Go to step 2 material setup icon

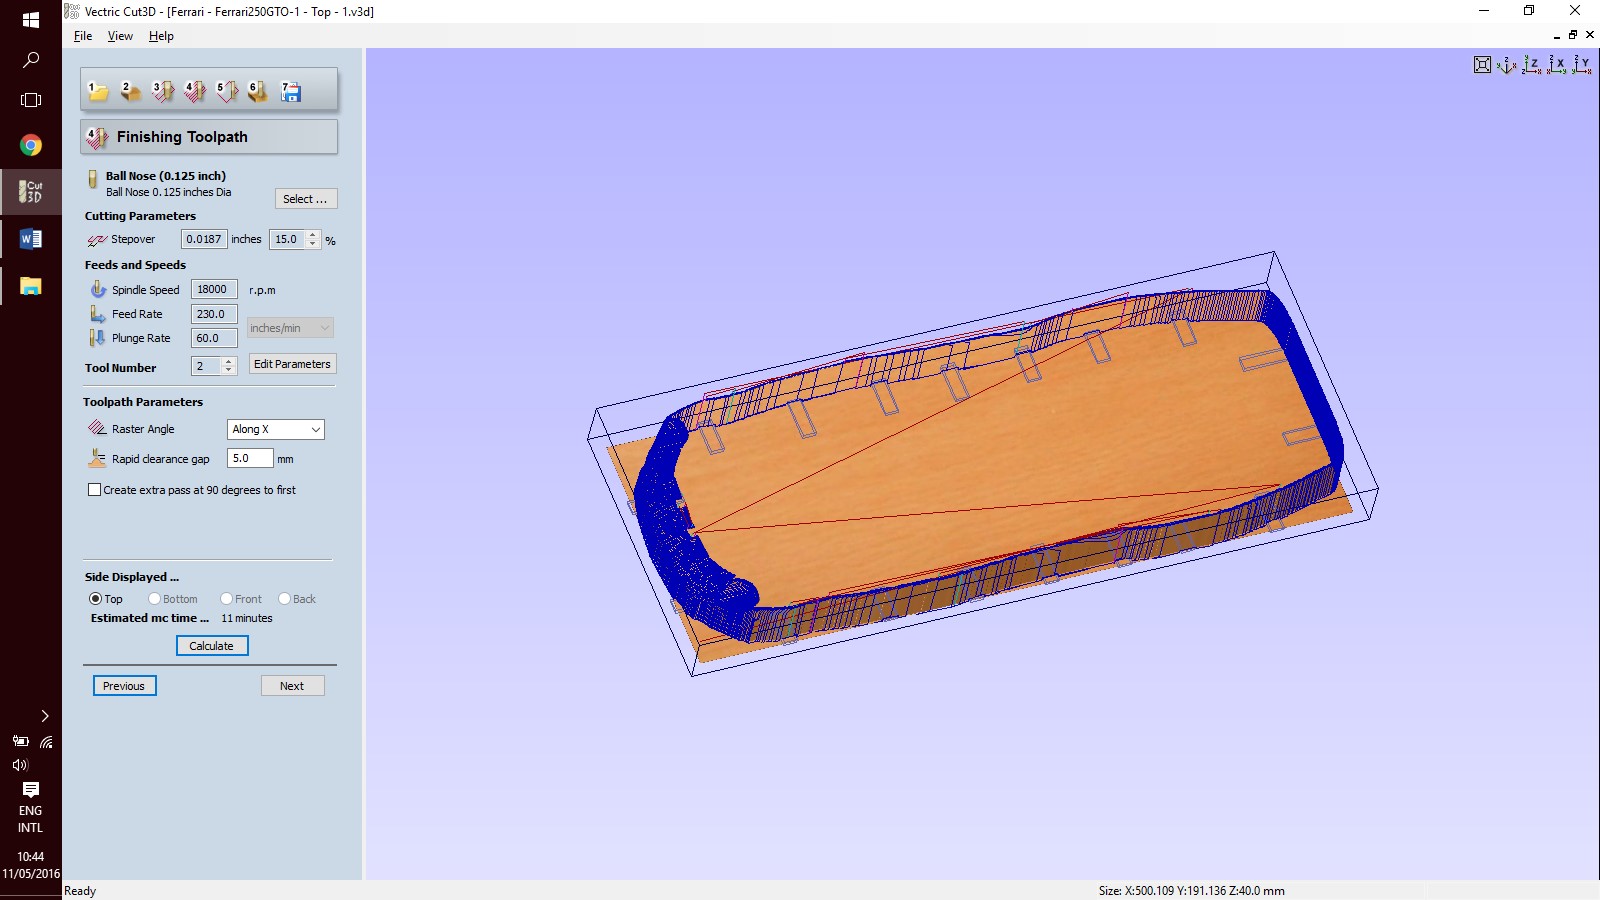[x=130, y=91]
